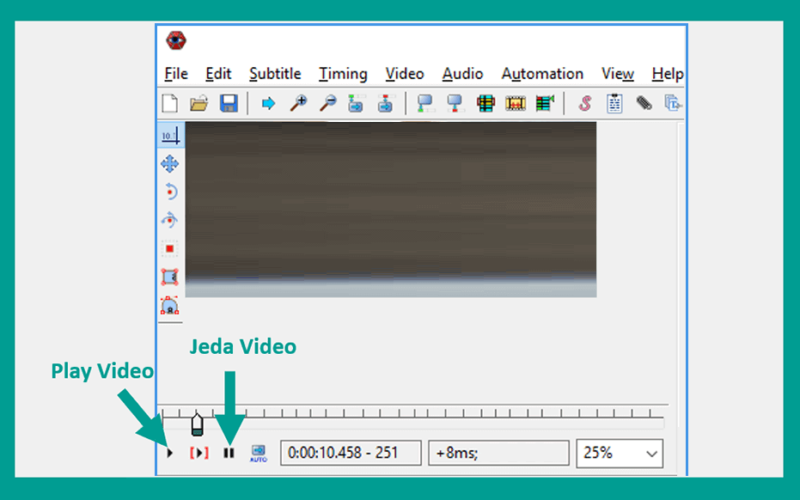Select the rectangle Clip tool
This screenshot has width=800, height=500.
click(169, 277)
